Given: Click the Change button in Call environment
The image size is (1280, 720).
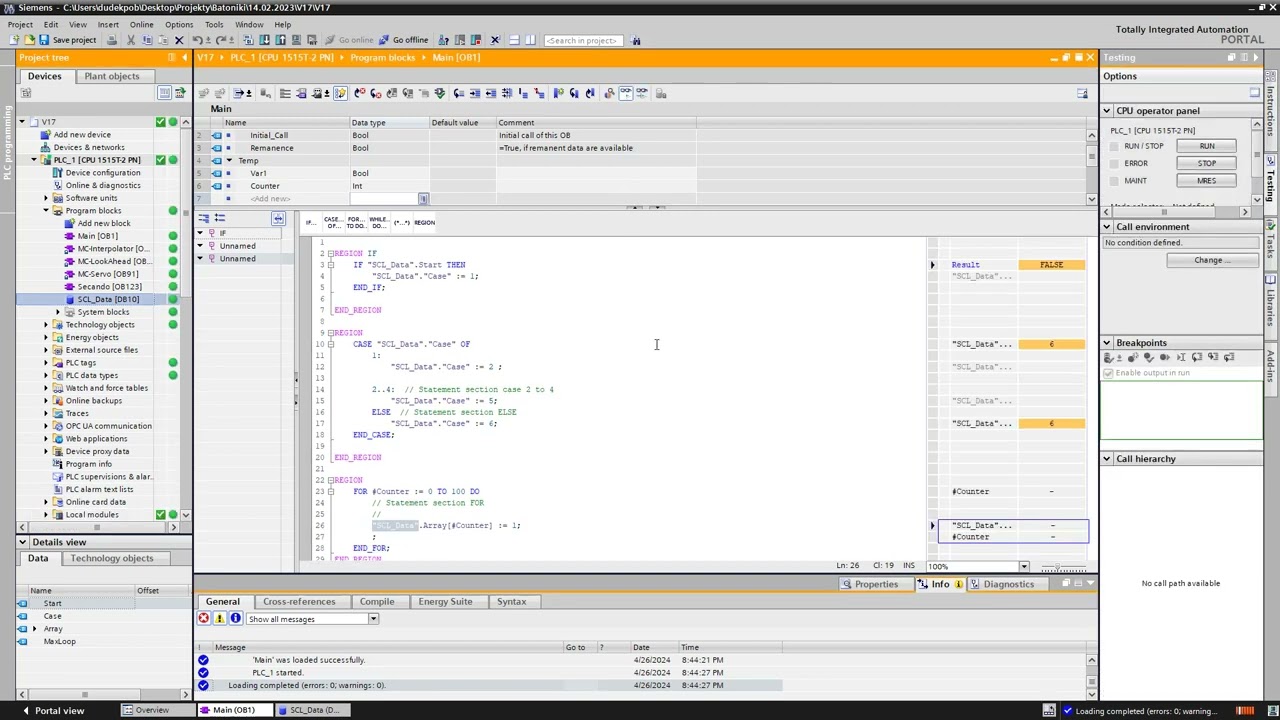Looking at the screenshot, I should tap(1211, 260).
